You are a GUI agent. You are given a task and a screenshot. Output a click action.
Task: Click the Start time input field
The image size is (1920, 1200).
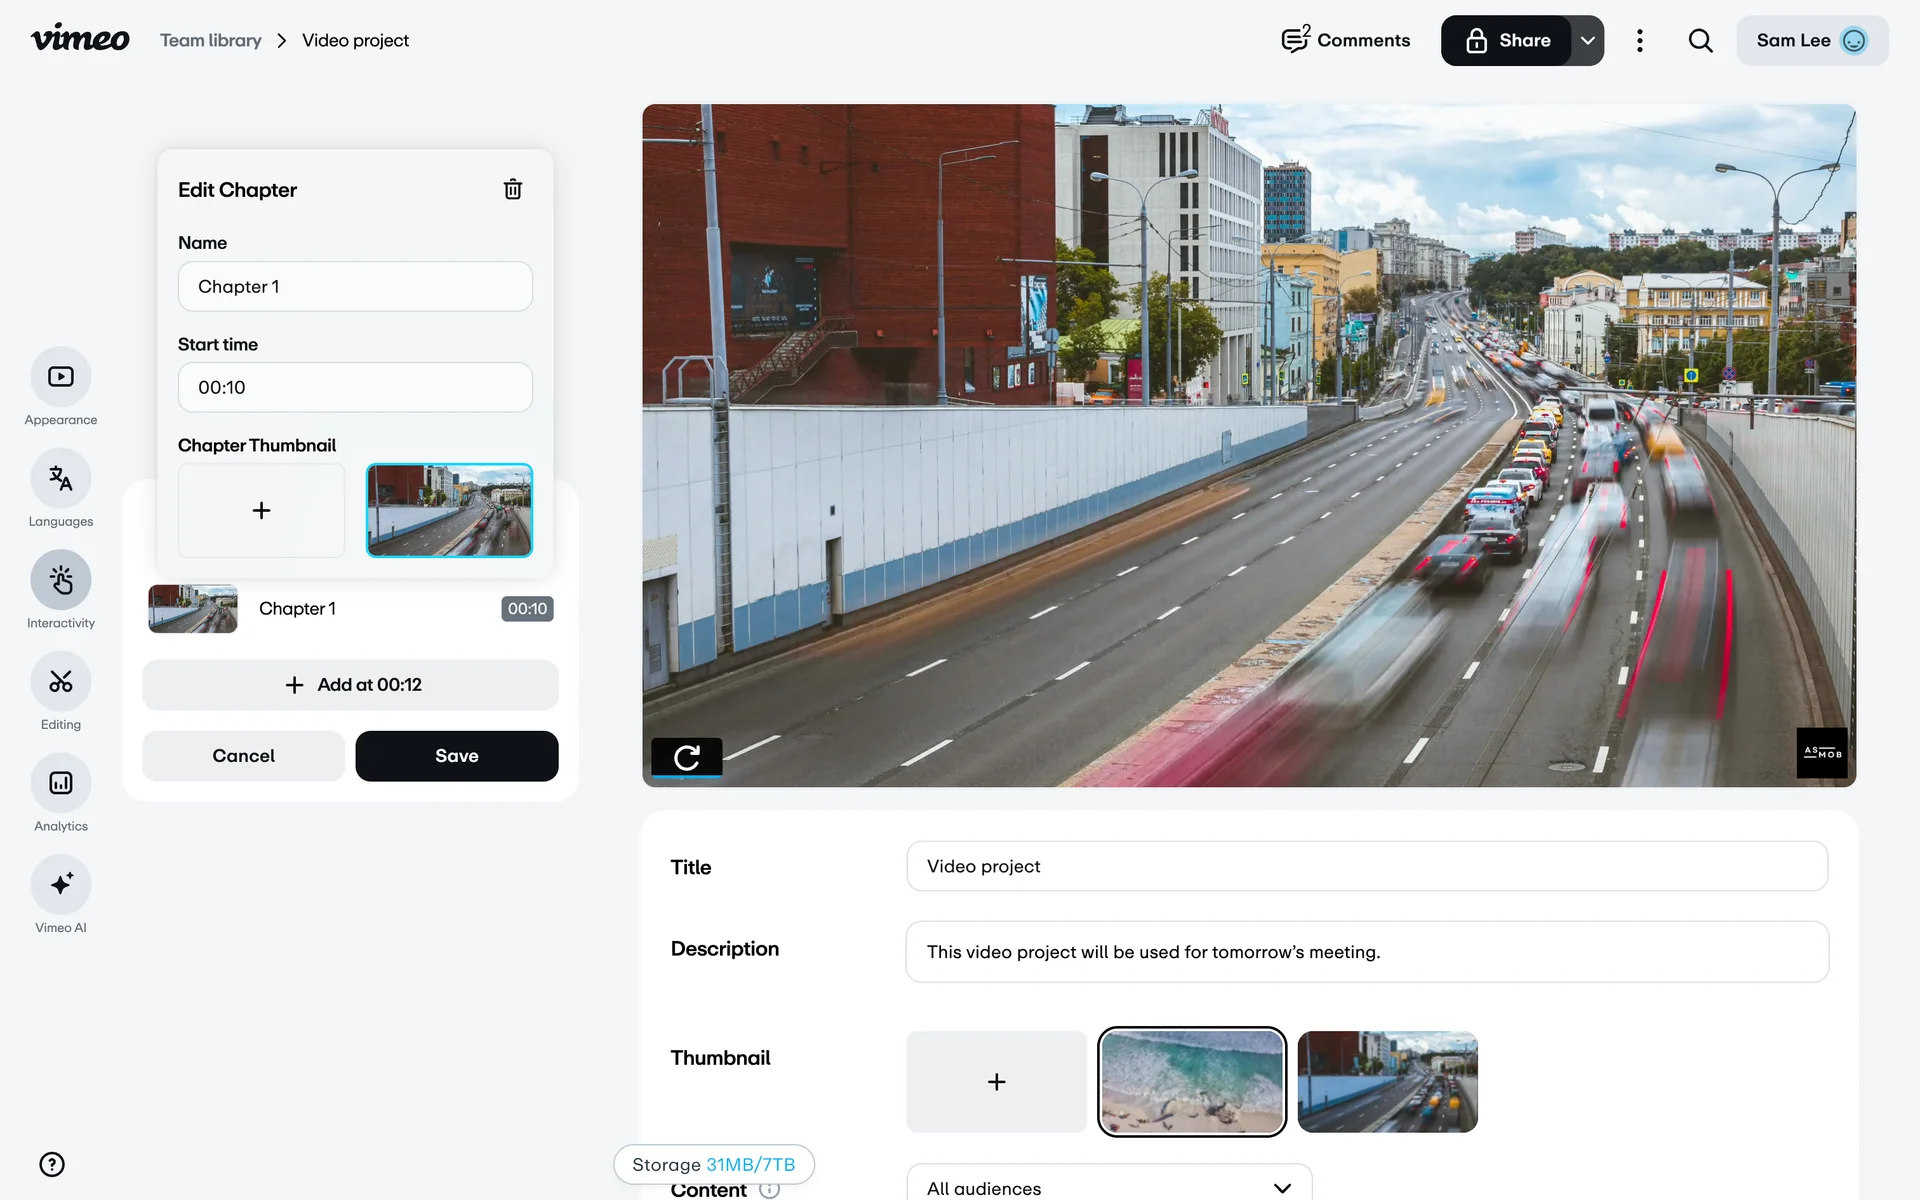point(355,388)
